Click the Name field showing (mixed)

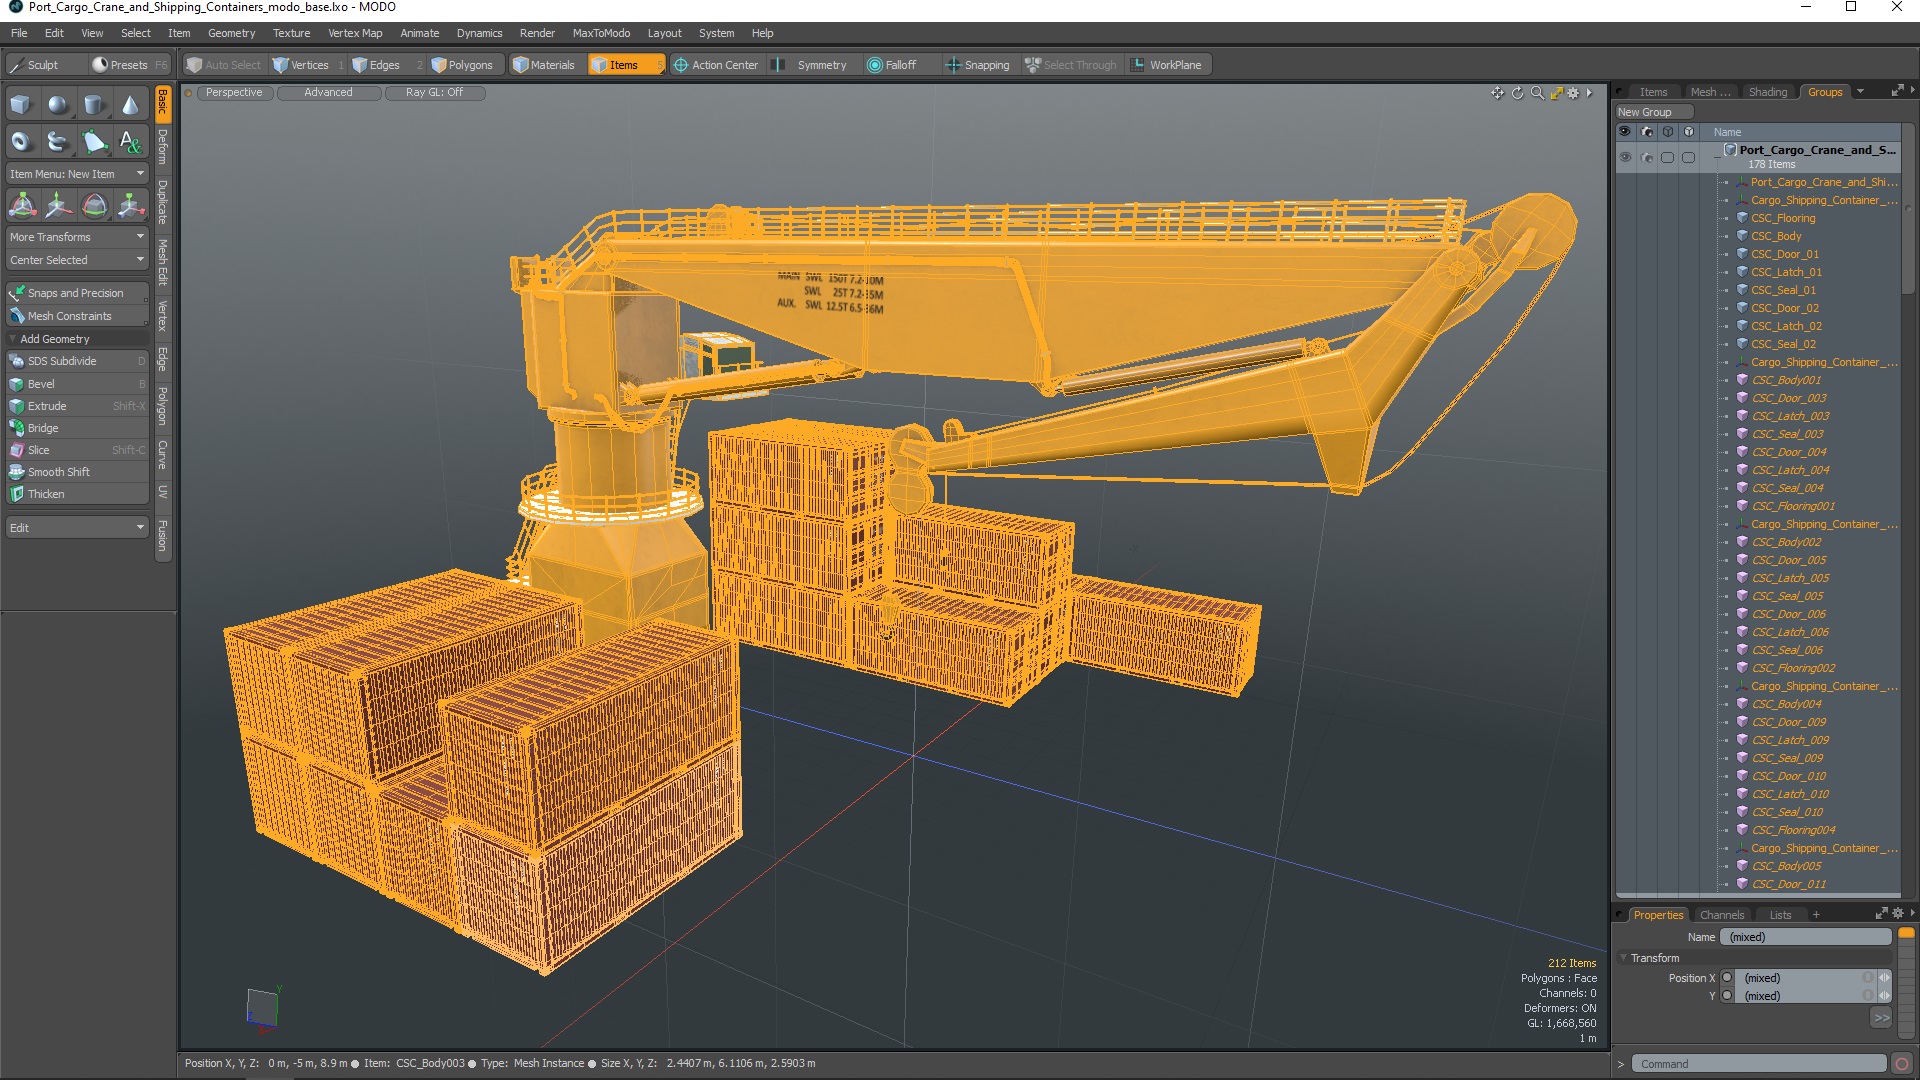click(1805, 937)
